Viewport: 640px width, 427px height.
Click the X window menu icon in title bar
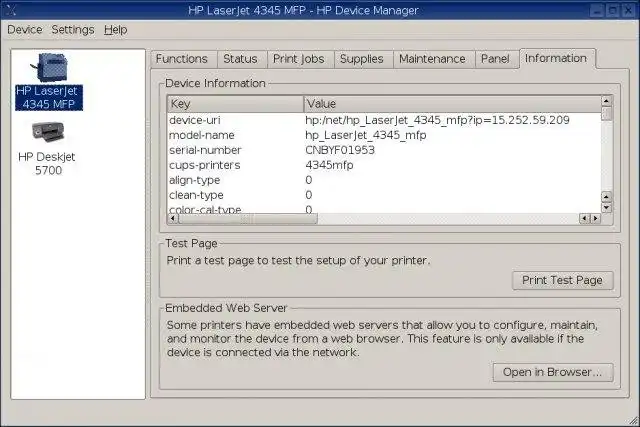click(11, 10)
